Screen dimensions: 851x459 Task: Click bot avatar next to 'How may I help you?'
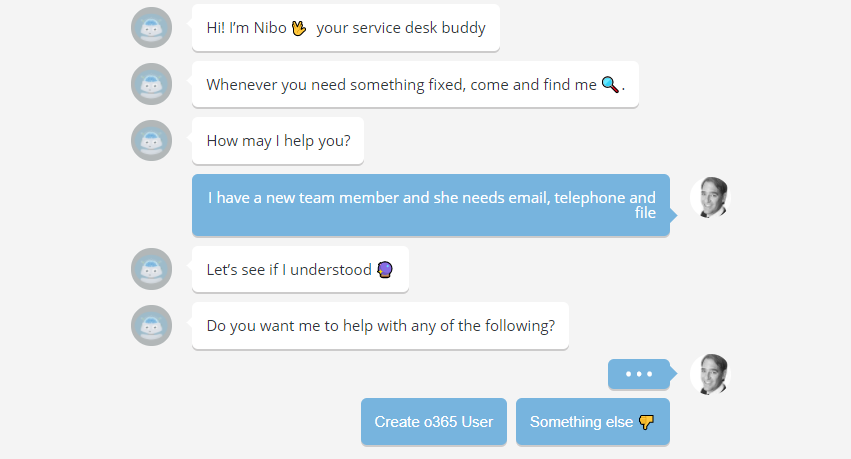pos(151,141)
